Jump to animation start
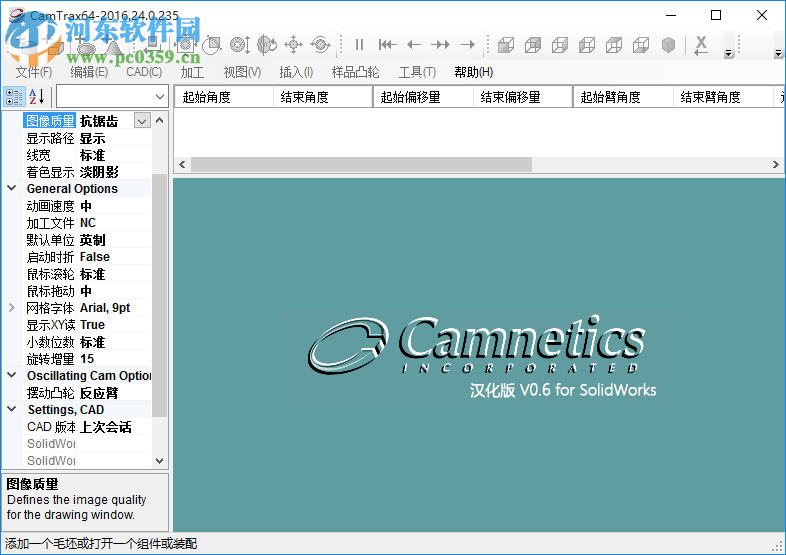This screenshot has height=555, width=786. point(387,45)
